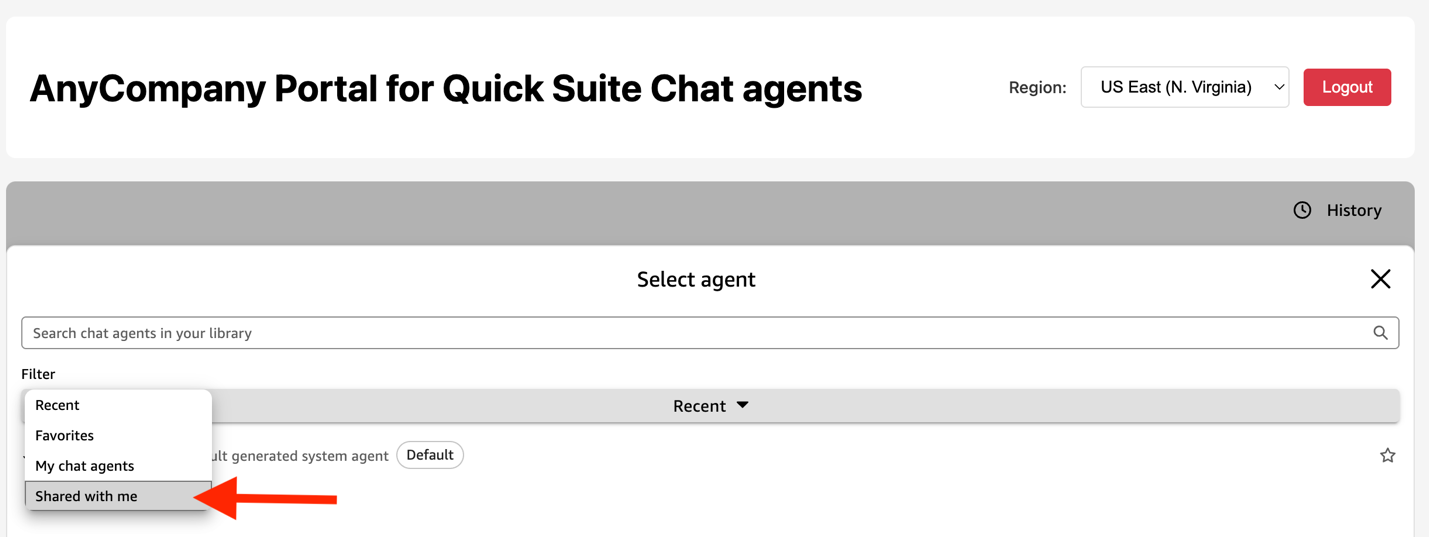The width and height of the screenshot is (1429, 537).
Task: Click the History clock icon
Action: (x=1302, y=210)
